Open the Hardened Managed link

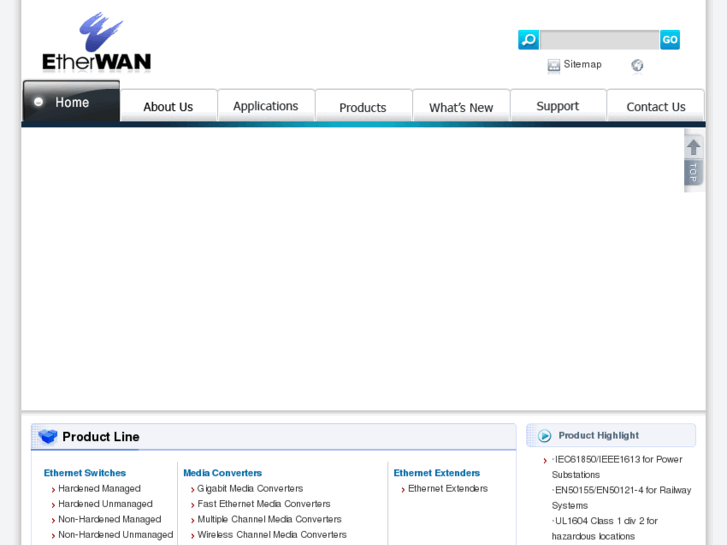(99, 488)
